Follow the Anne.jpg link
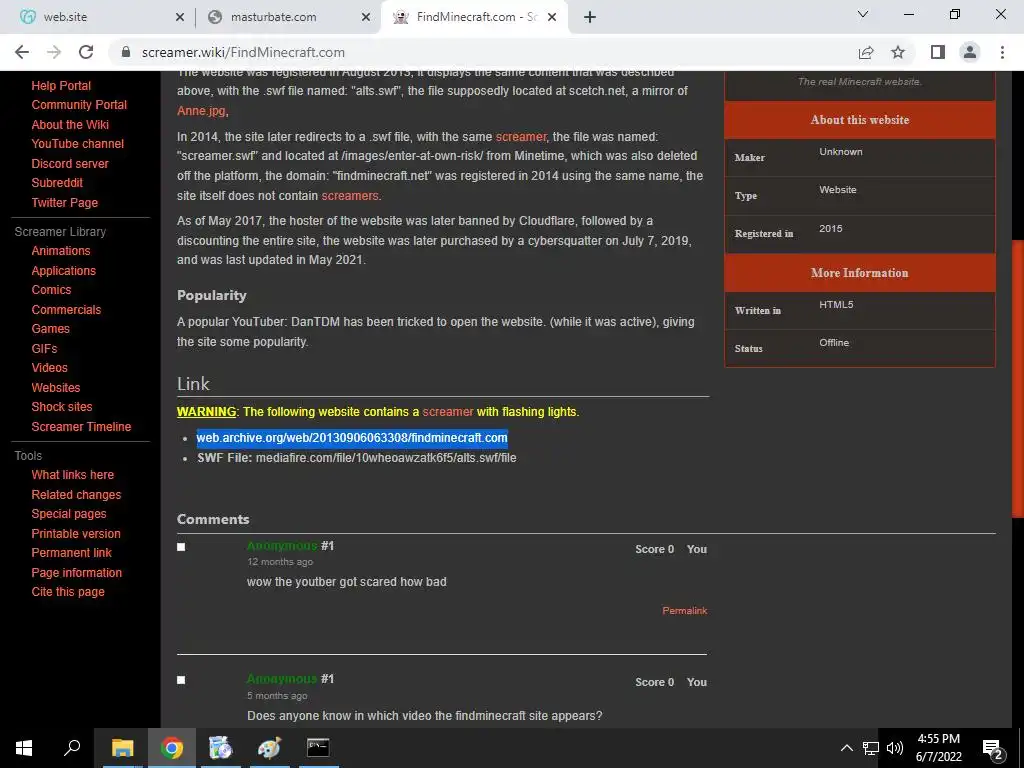The image size is (1024, 768). click(201, 110)
